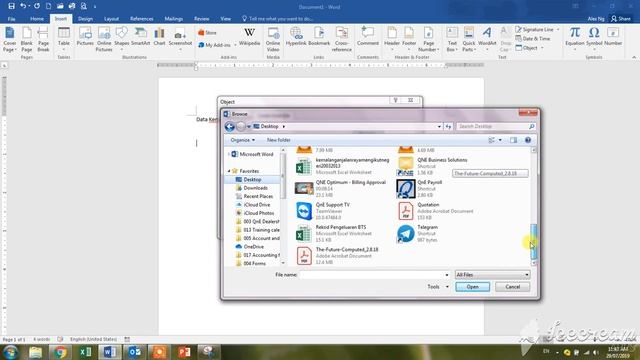This screenshot has height=360, width=640.
Task: Click the Share button
Action: [620, 19]
